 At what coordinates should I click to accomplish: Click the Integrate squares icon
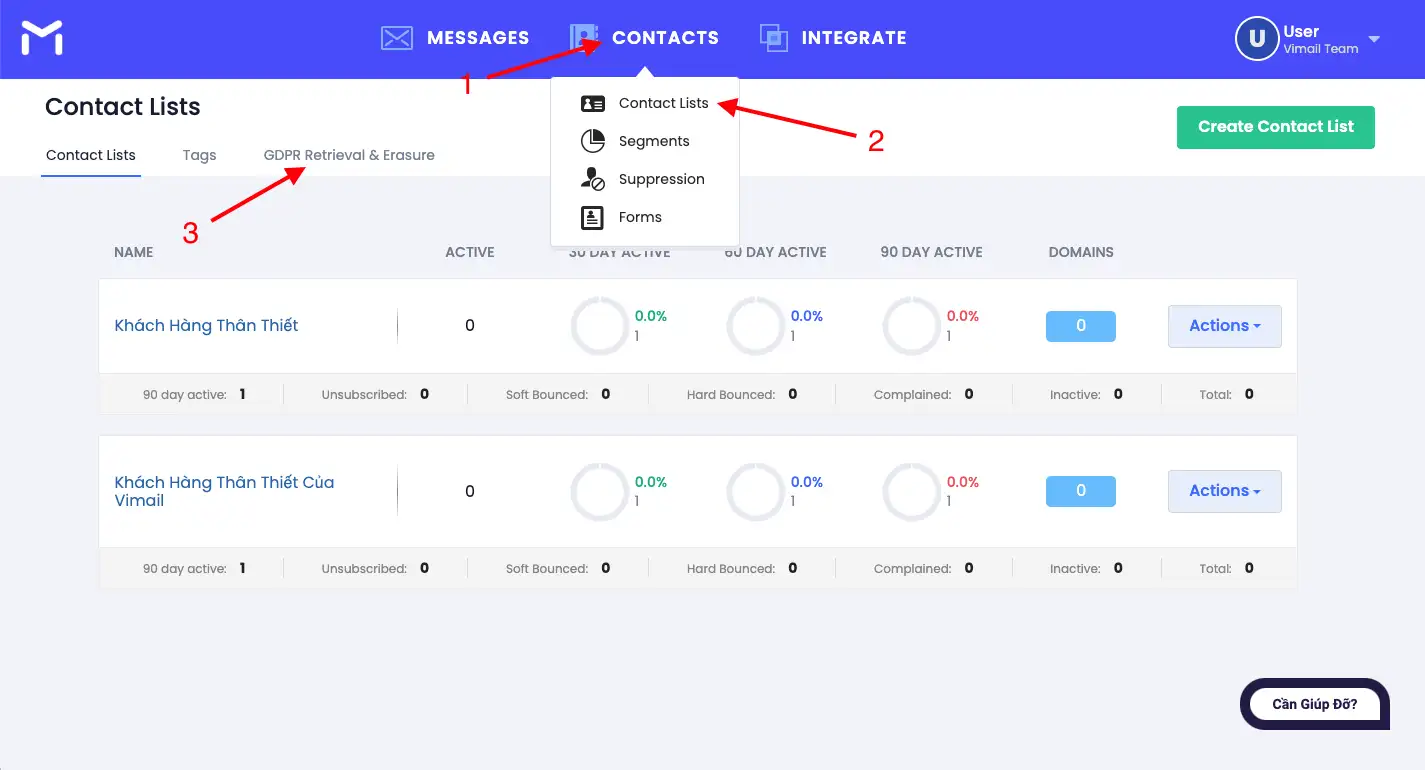coord(773,38)
